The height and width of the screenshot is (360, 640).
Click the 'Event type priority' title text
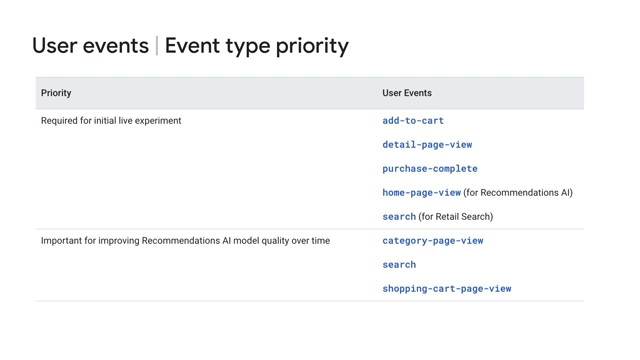[x=257, y=46]
